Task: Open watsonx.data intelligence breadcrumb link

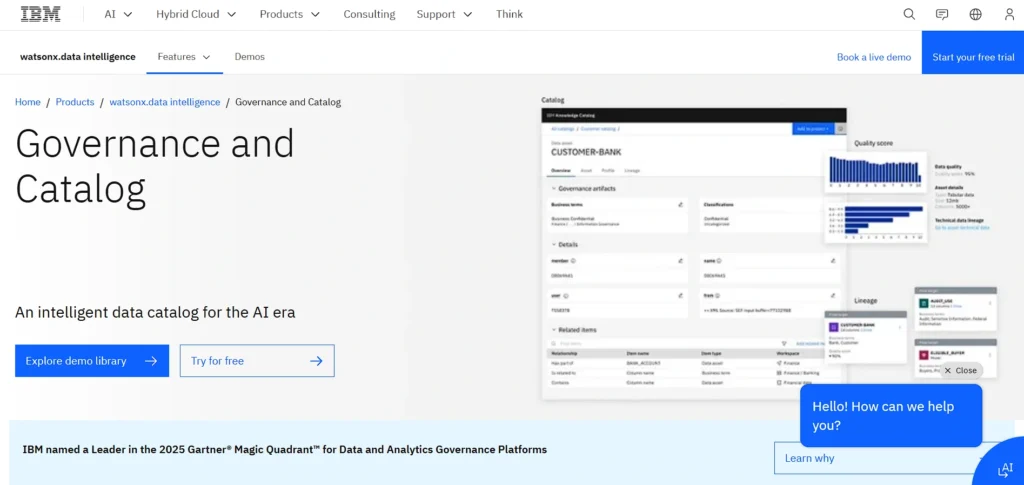Action: pos(165,102)
